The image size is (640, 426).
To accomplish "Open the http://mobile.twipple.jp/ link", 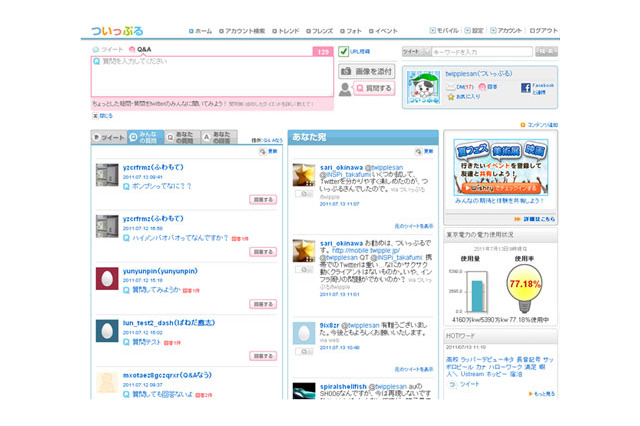I will click(x=366, y=250).
